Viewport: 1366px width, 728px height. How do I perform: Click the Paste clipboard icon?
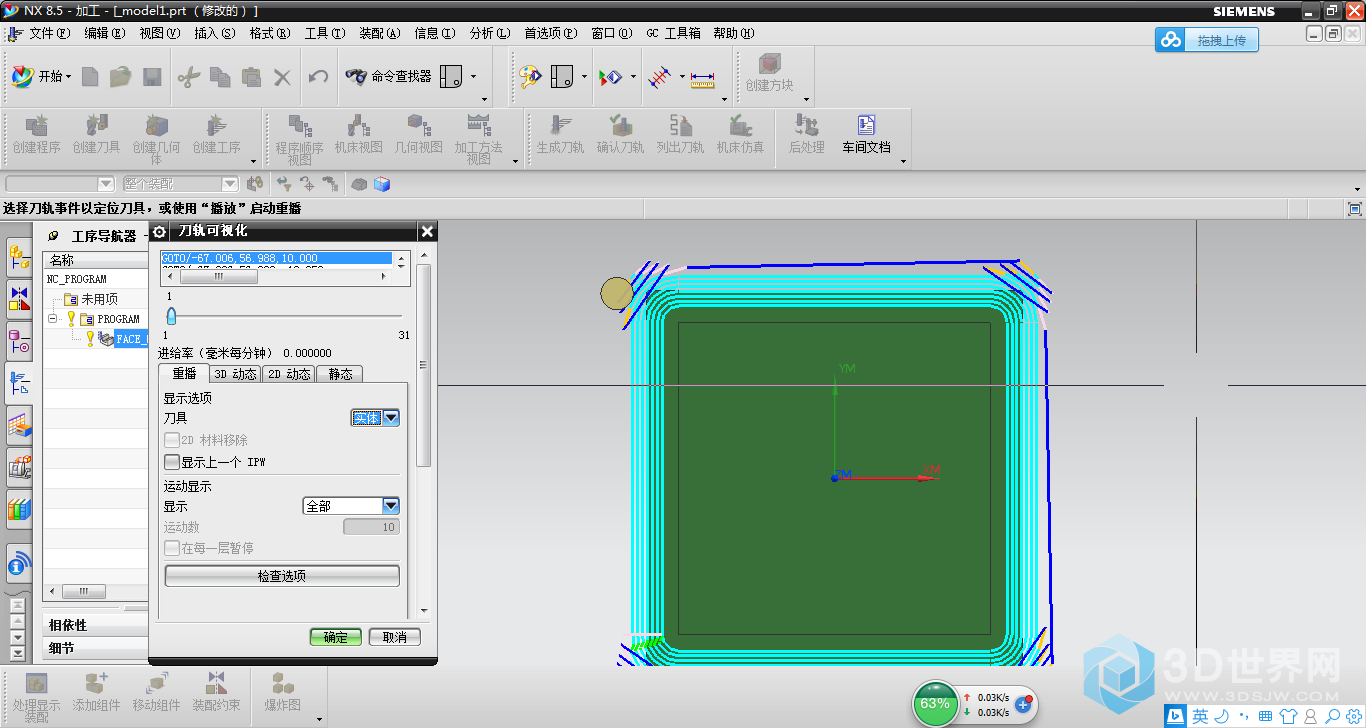(251, 76)
